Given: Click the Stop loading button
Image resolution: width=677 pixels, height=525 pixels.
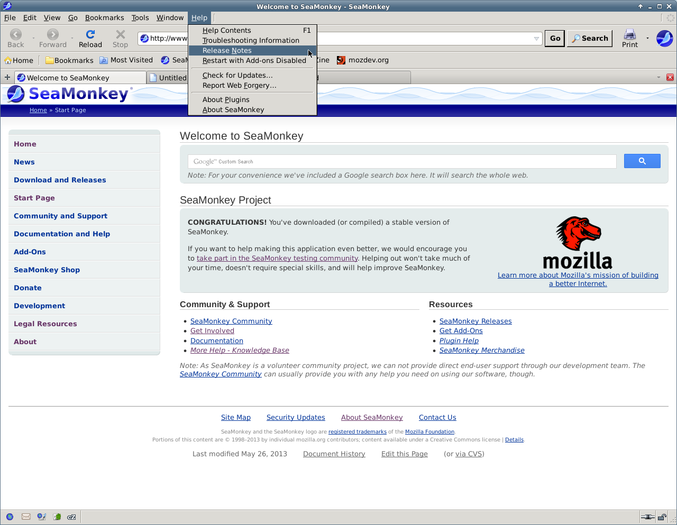Looking at the screenshot, I should coord(120,38).
